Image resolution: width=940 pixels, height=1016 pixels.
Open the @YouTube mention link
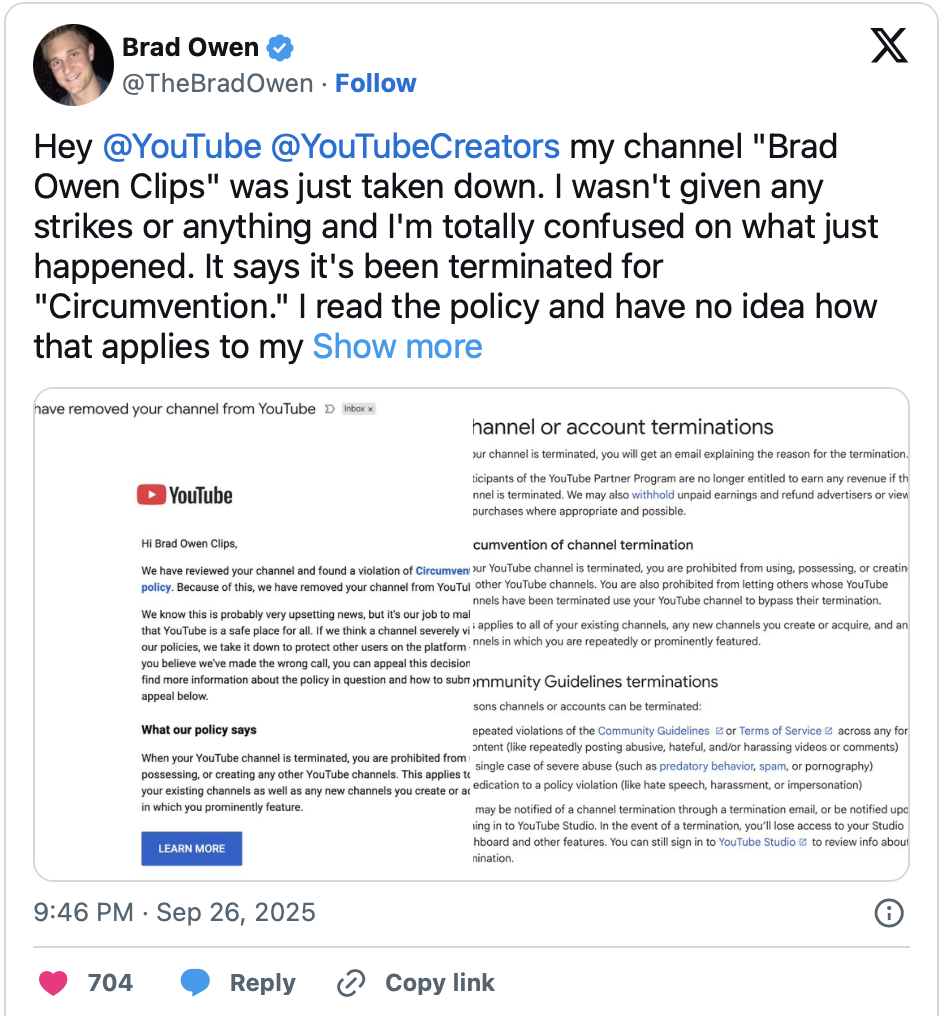click(182, 146)
